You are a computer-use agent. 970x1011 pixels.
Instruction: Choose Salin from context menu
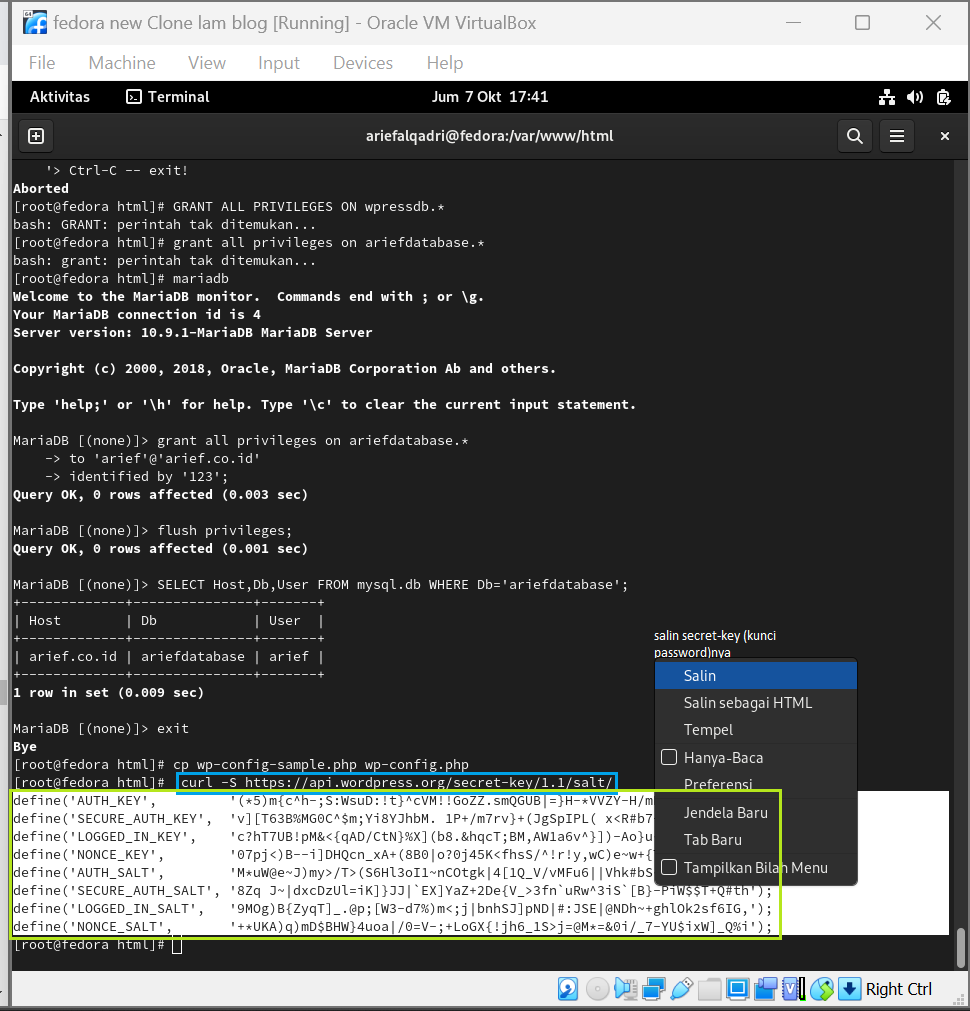pyautogui.click(x=755, y=675)
